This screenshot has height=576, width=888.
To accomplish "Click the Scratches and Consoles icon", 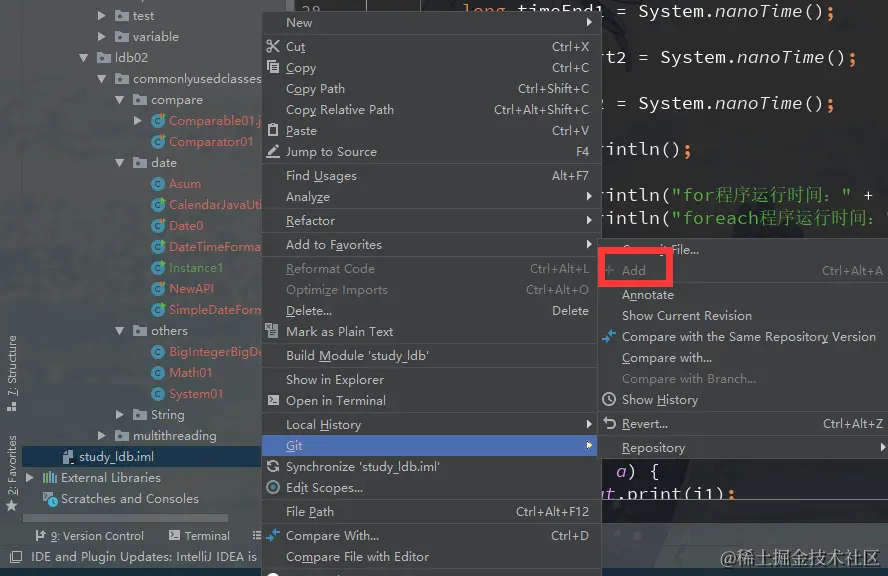I will (50, 499).
